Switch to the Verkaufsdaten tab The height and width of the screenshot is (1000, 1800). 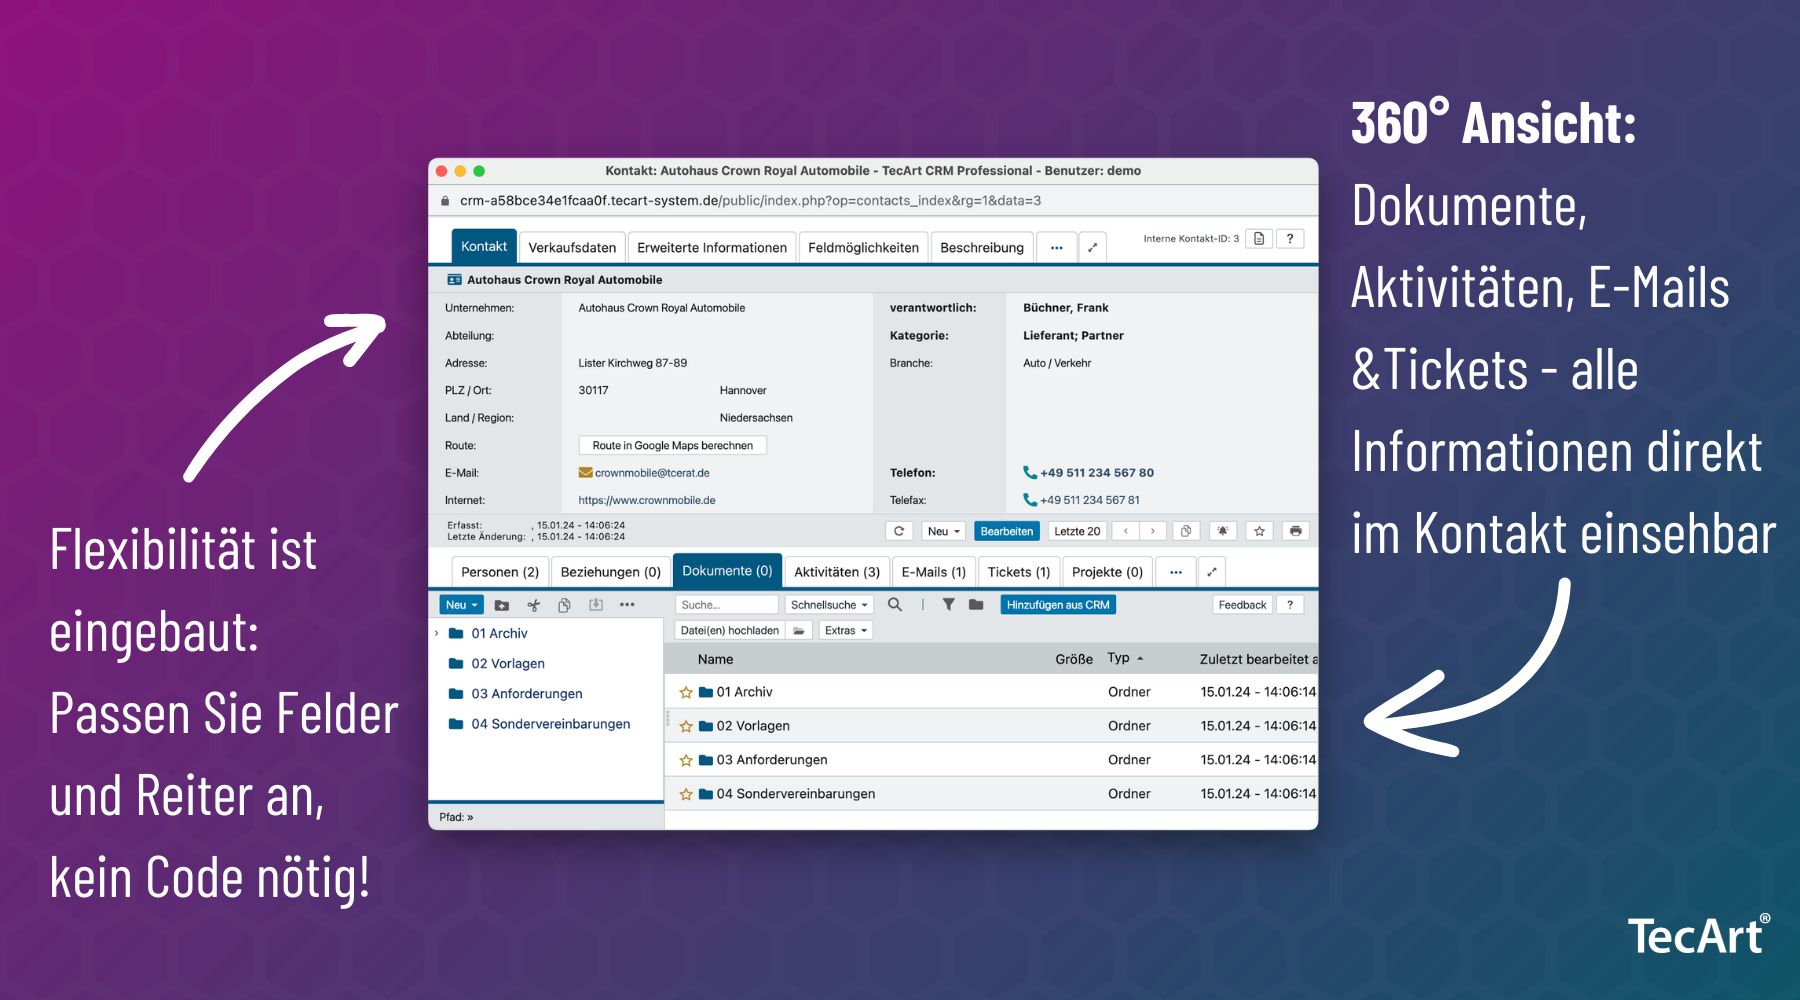(x=572, y=247)
